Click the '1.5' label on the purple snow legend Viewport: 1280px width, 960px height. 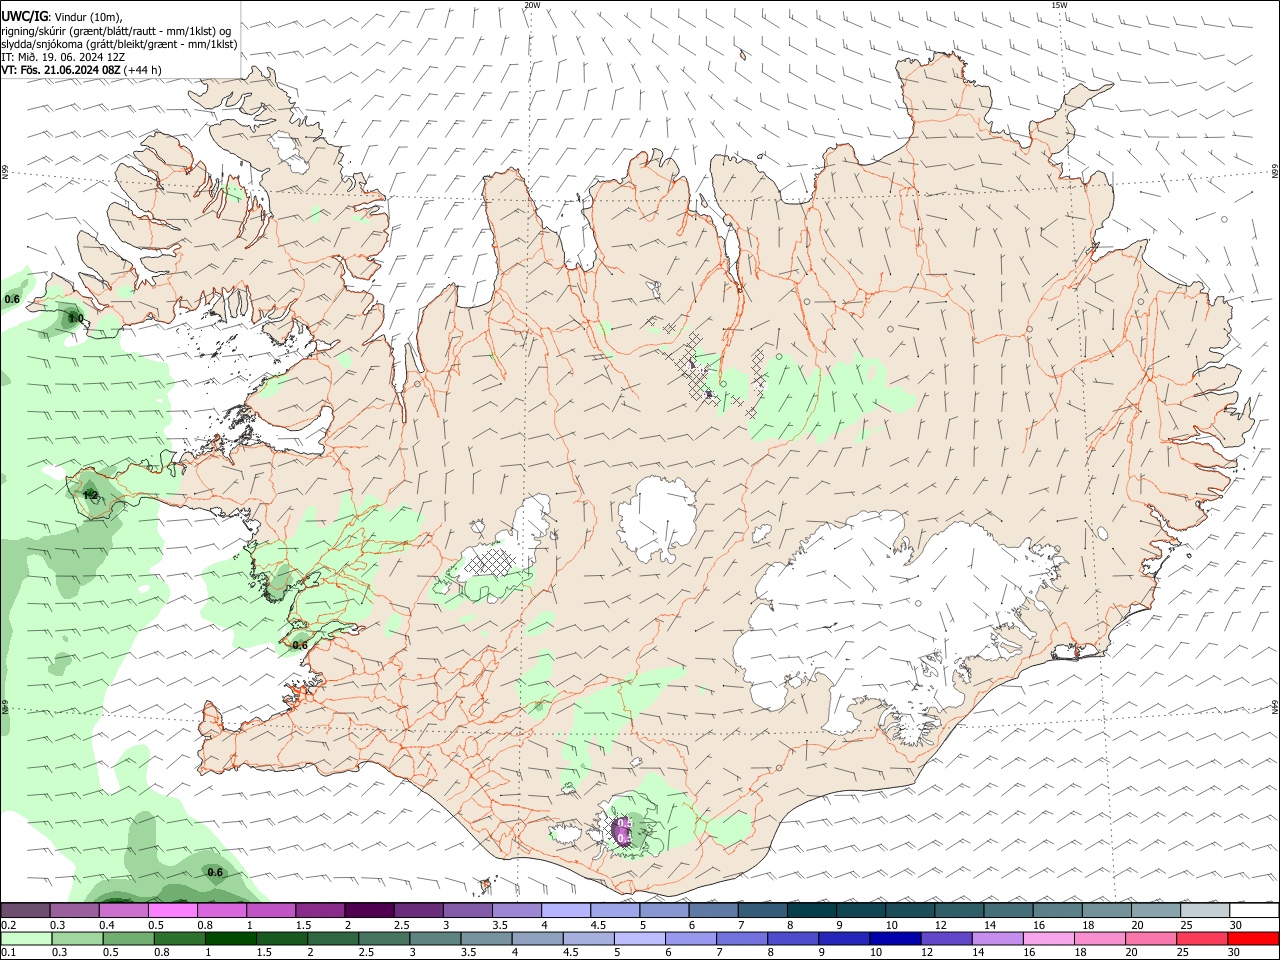tap(303, 925)
